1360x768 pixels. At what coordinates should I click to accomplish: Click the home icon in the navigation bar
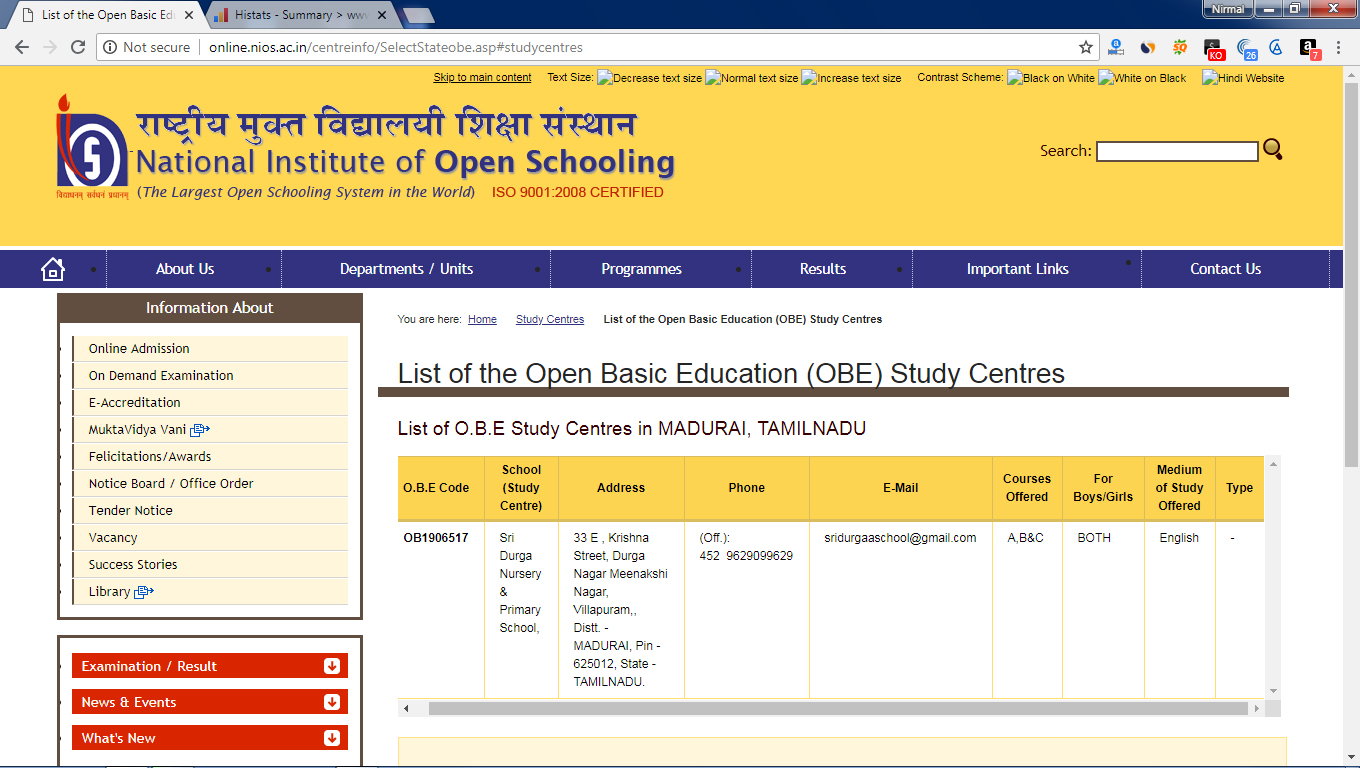52,269
